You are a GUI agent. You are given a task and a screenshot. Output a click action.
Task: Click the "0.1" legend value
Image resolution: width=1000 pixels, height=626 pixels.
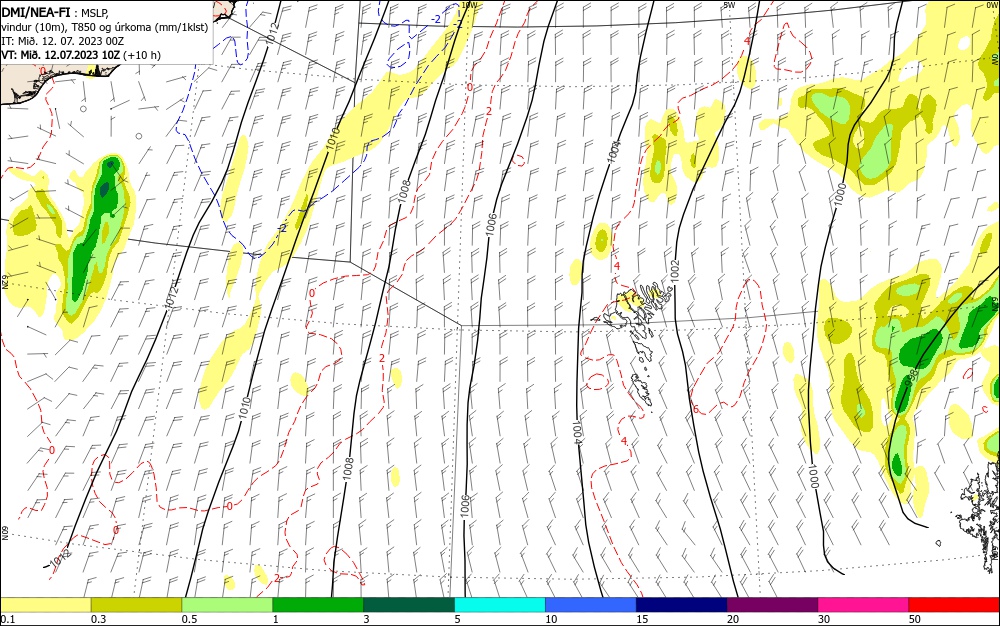coord(8,619)
